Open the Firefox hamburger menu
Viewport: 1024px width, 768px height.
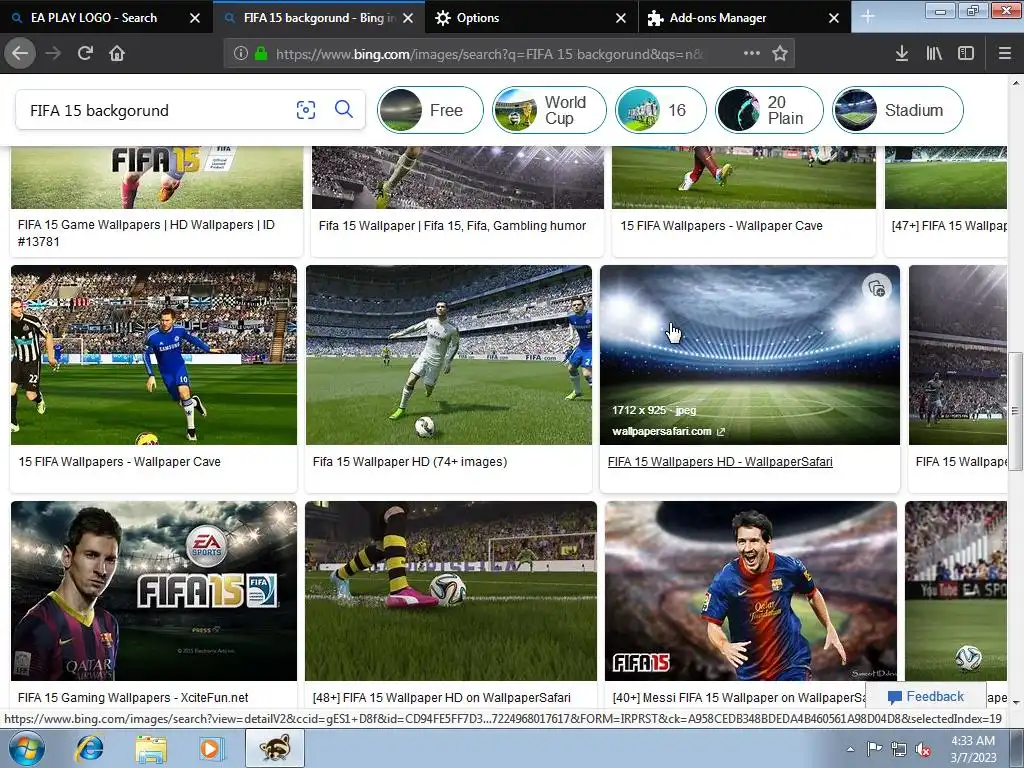[x=1005, y=54]
